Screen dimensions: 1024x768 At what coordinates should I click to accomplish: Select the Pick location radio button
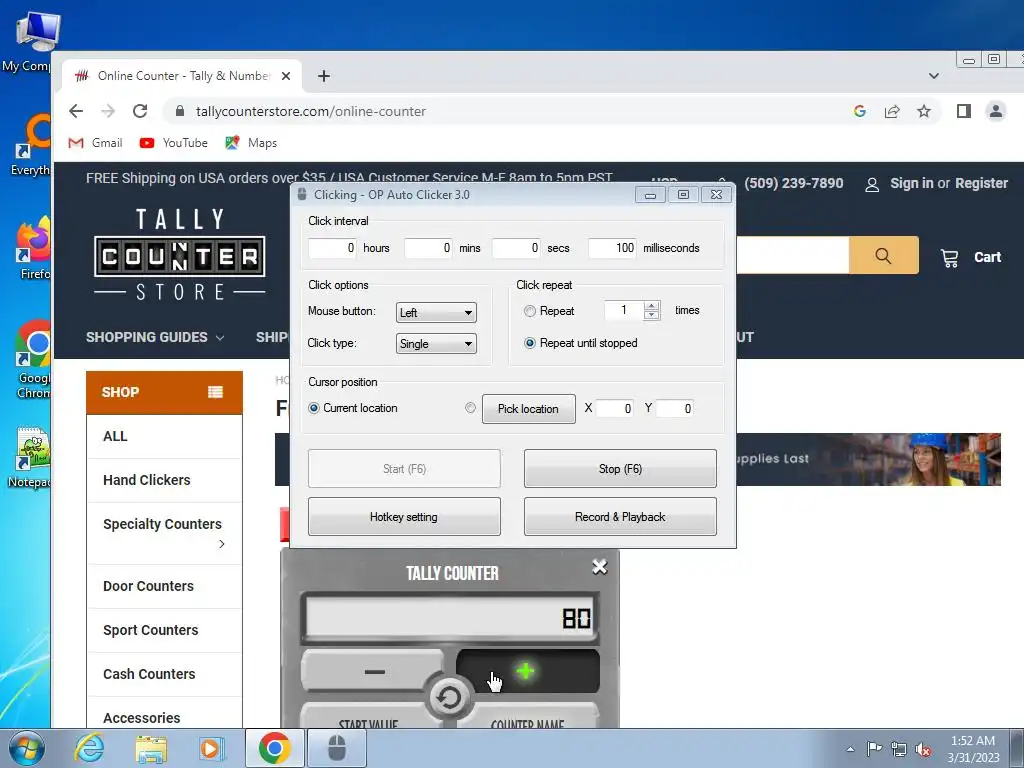tap(470, 408)
